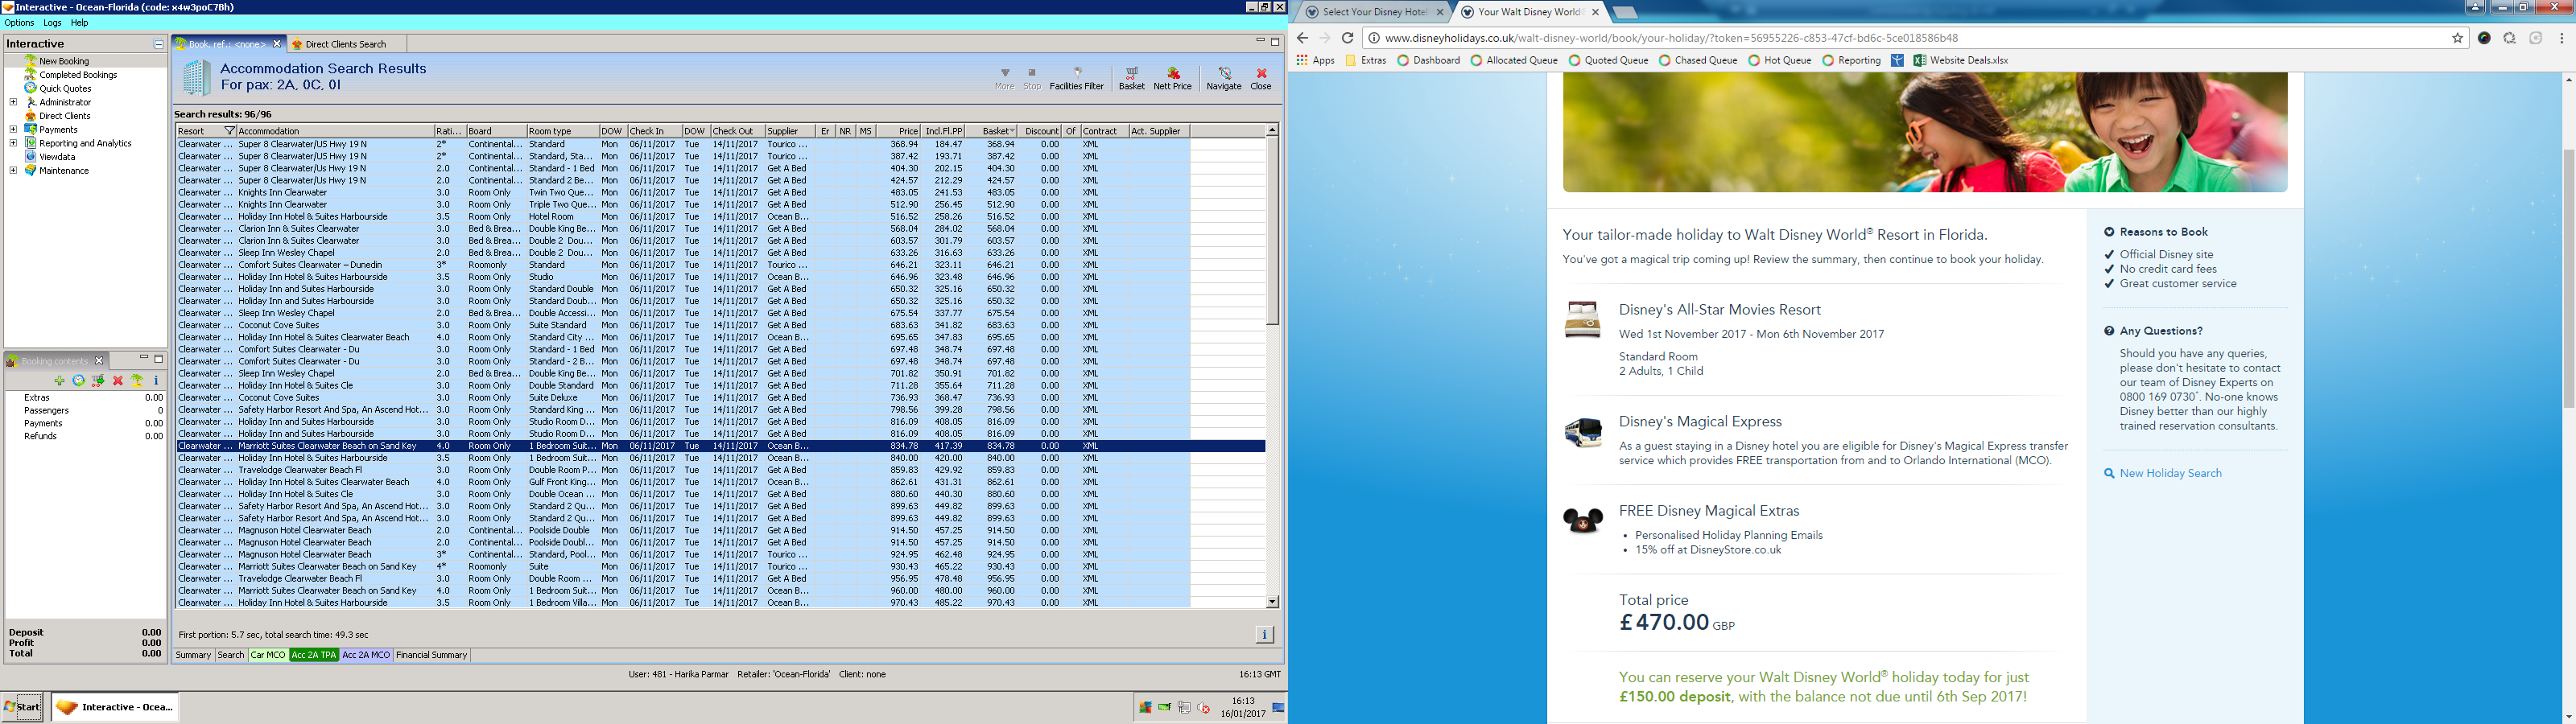The height and width of the screenshot is (724, 2576).
Task: Close the Booking contents panel tab
Action: click(x=99, y=361)
